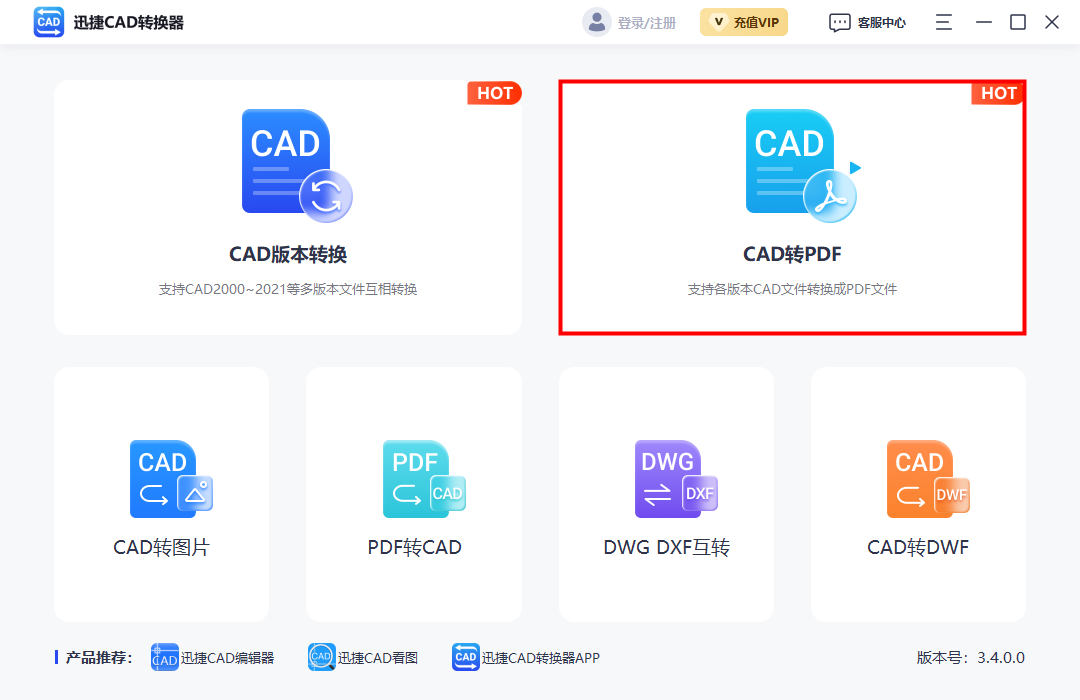
Task: Click the 充值VIP button label
Action: [x=756, y=23]
